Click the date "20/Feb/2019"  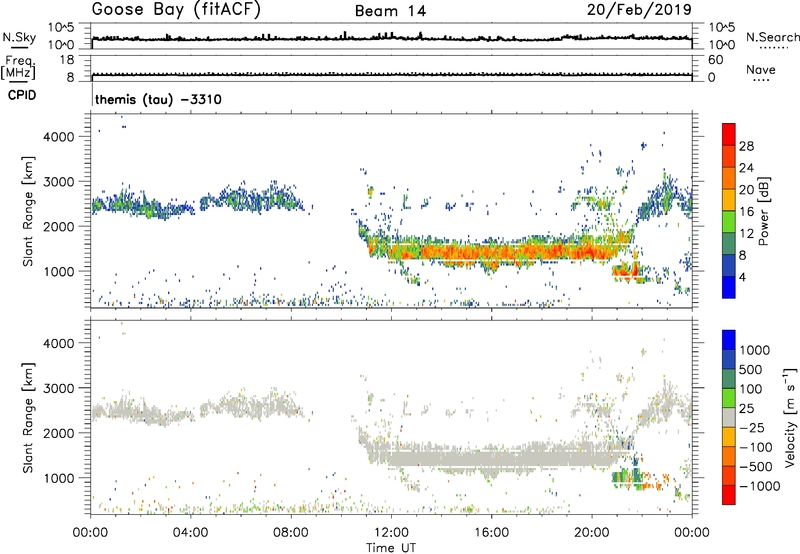(x=639, y=10)
